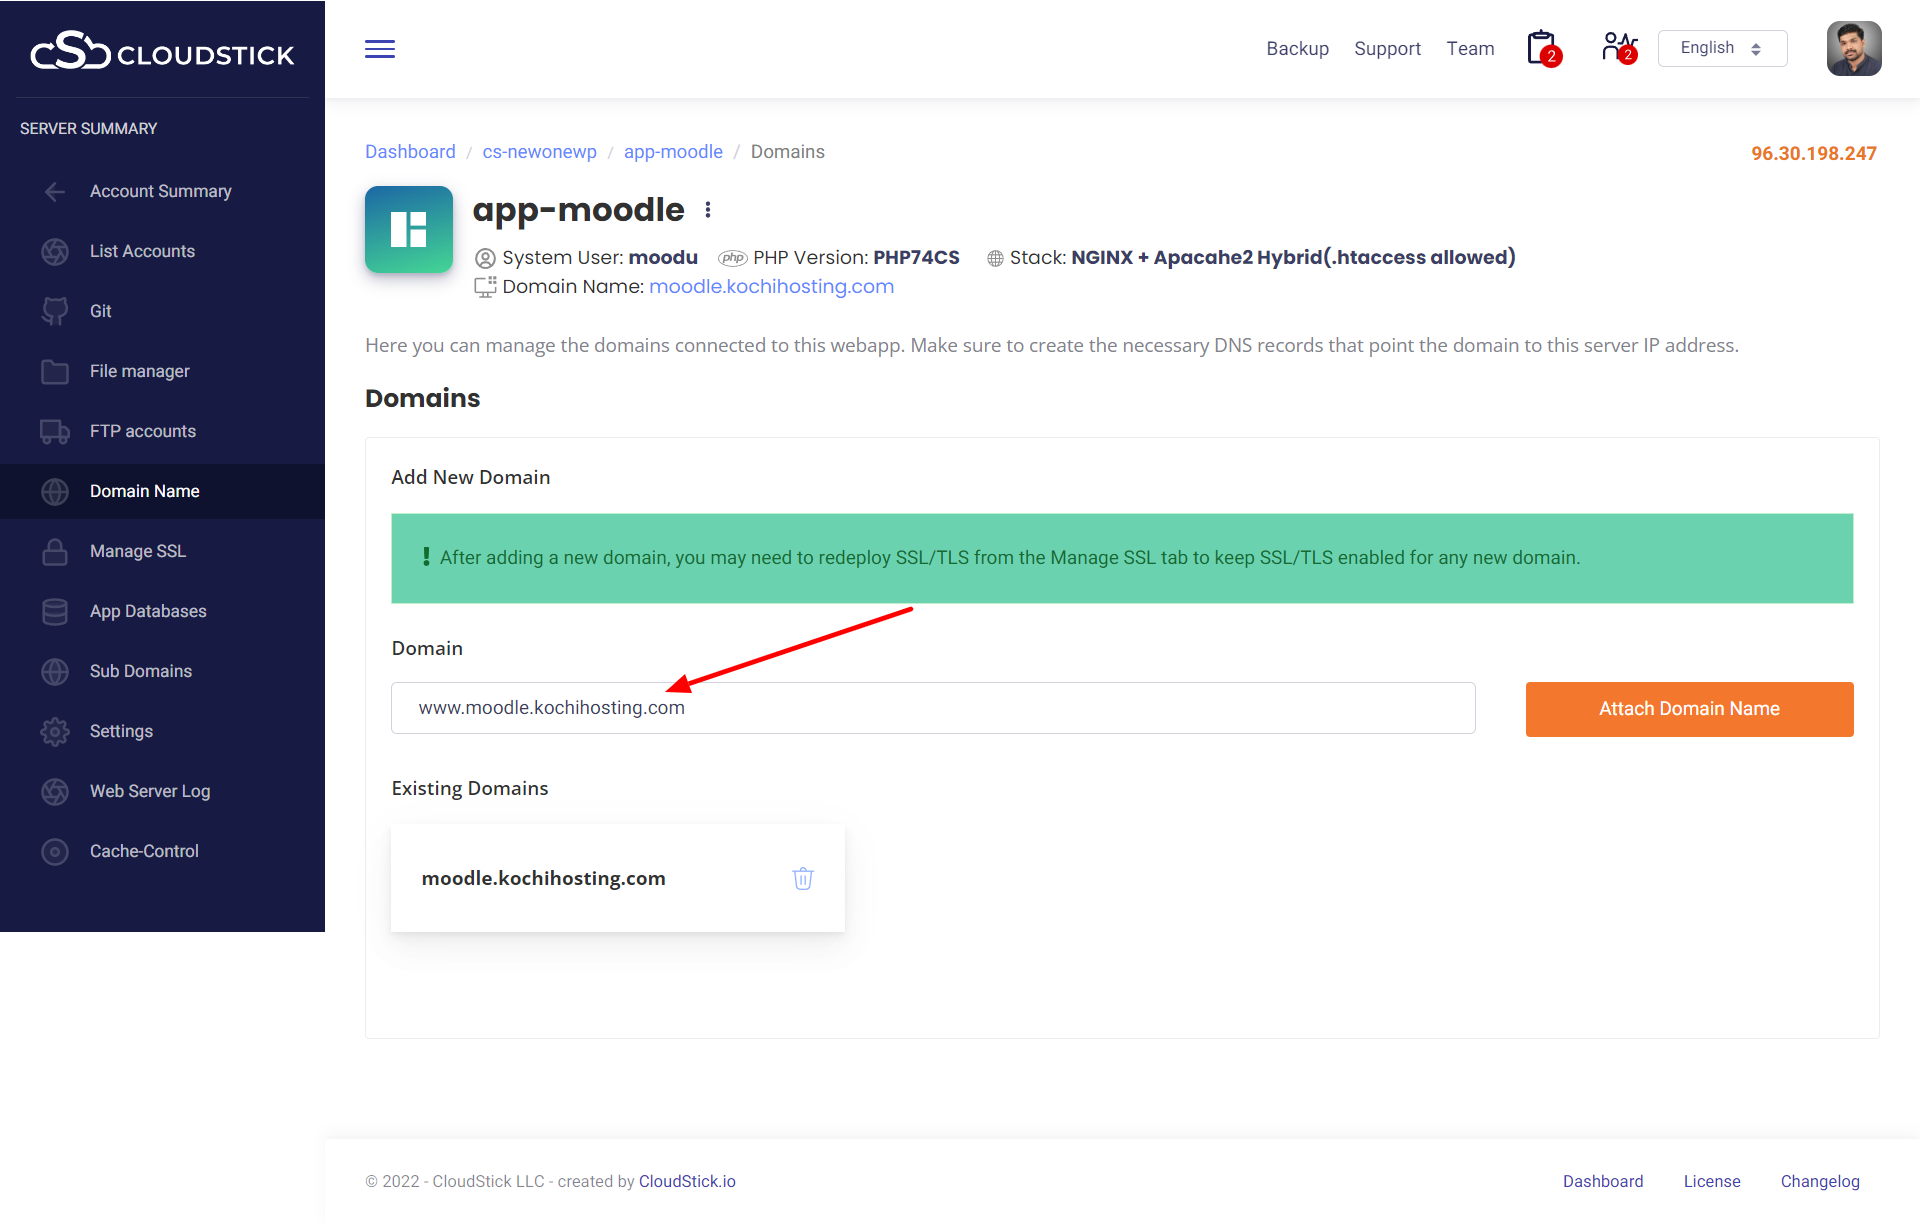Open the moodle.kochihosting.com domain link
1920x1227 pixels.
(771, 286)
